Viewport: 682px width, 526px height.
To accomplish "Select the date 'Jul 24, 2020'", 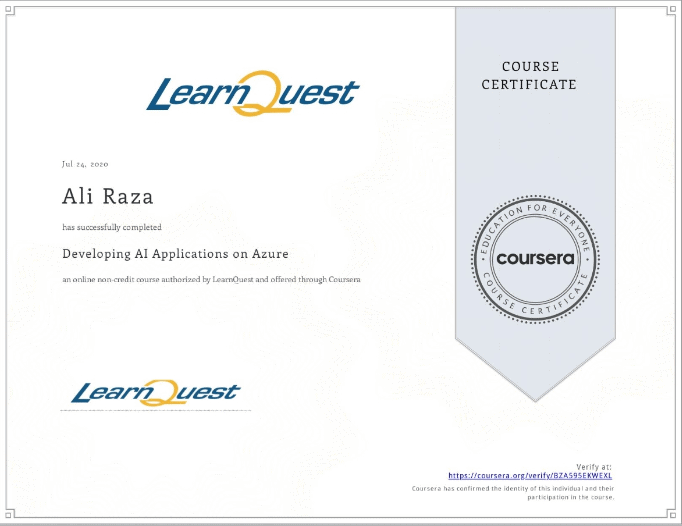I will (85, 164).
